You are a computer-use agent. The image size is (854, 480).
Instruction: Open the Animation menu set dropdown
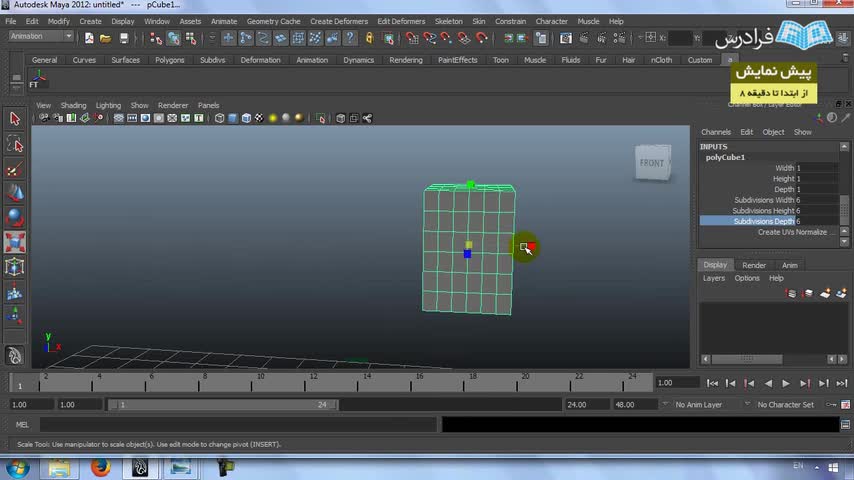tap(40, 36)
